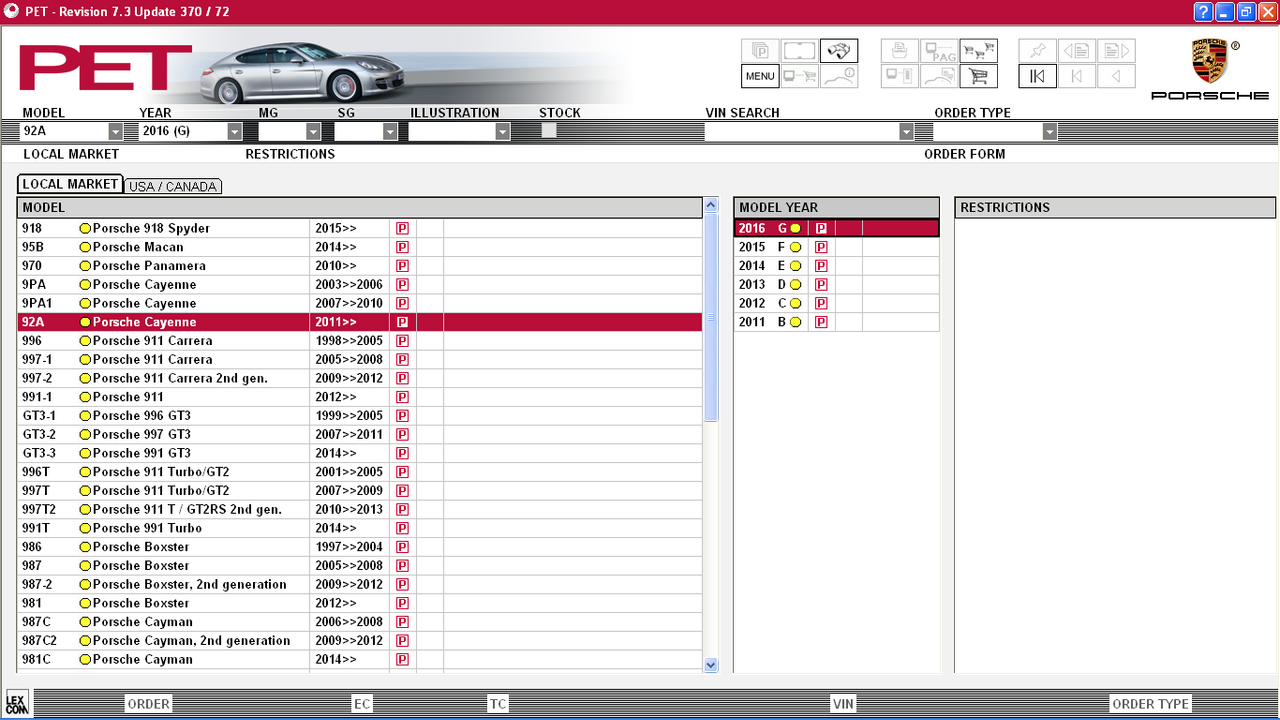
Task: Expand the YEAR dropdown showing 2016 (G)
Action: (235, 131)
